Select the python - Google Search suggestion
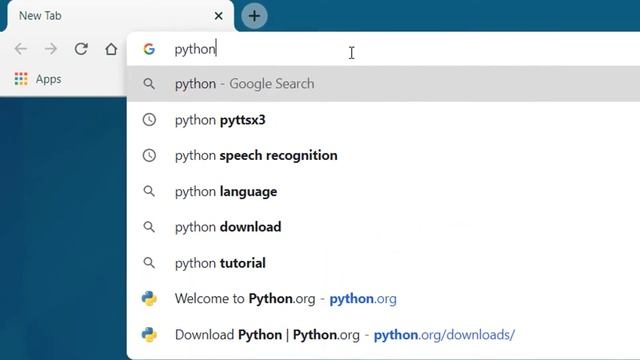Viewport: 640px width, 360px height. (384, 84)
